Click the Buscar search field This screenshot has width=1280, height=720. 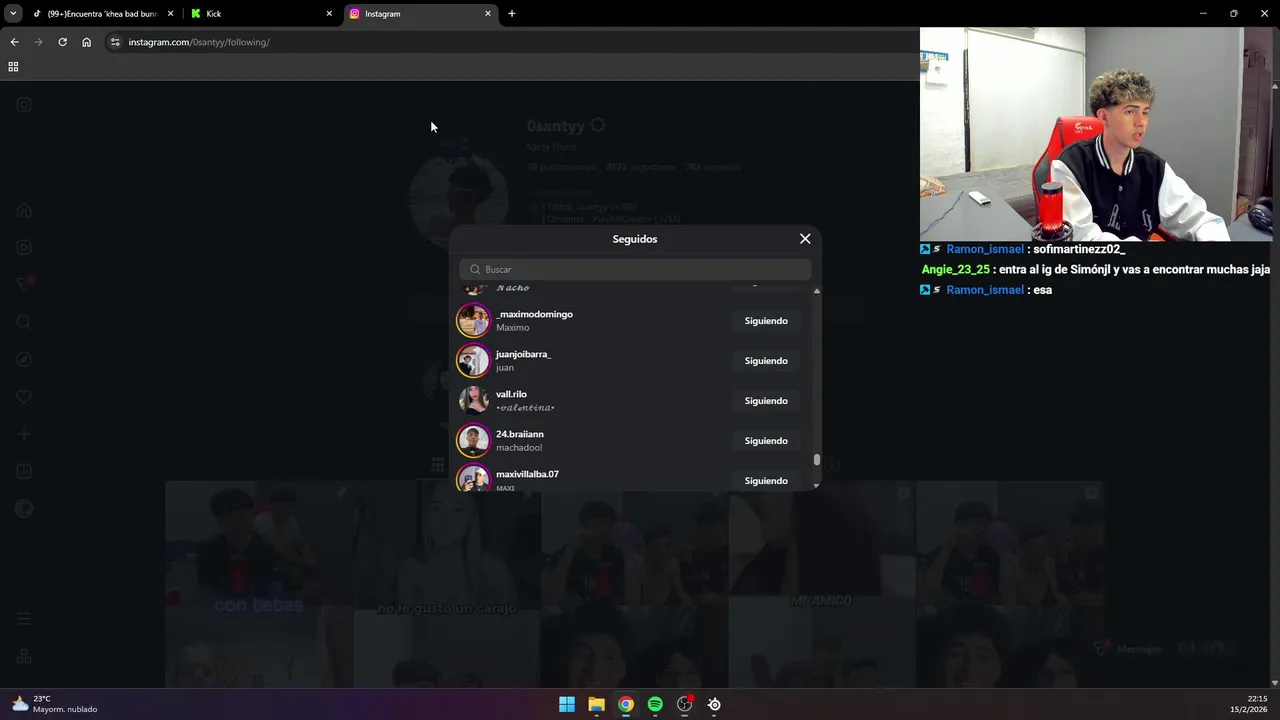coord(635,269)
